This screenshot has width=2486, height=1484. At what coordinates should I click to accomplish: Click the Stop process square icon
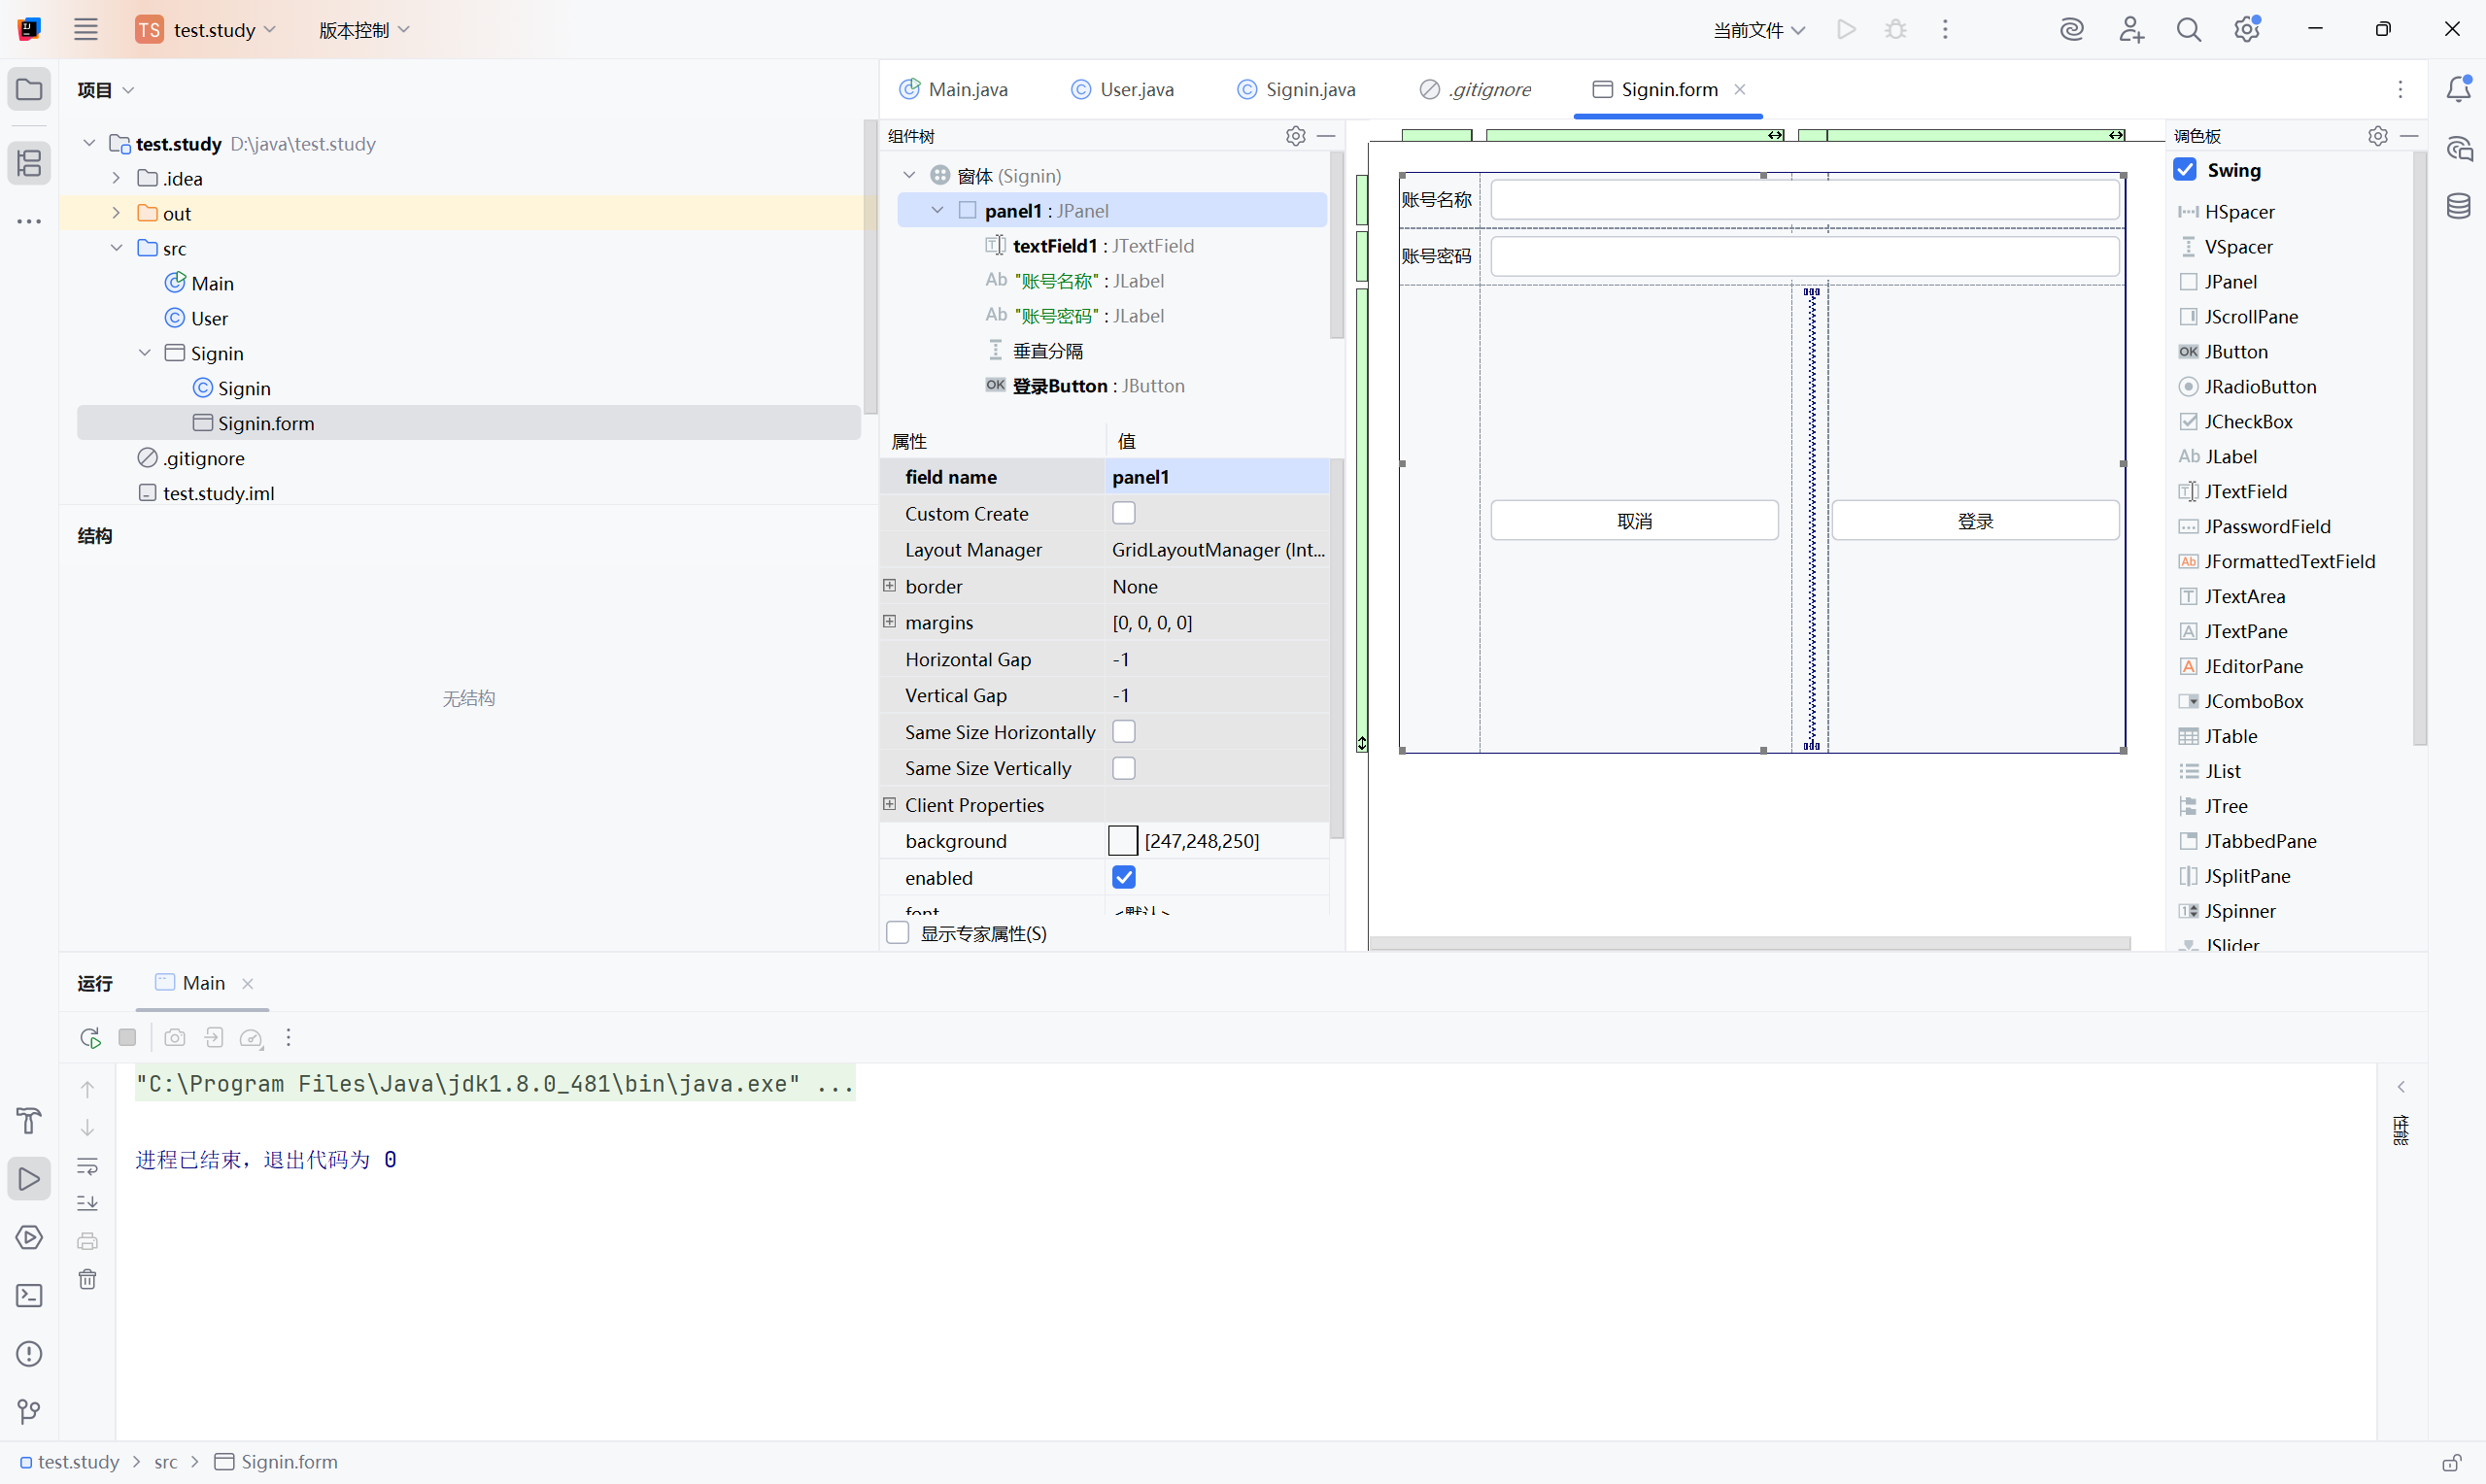[x=127, y=1037]
